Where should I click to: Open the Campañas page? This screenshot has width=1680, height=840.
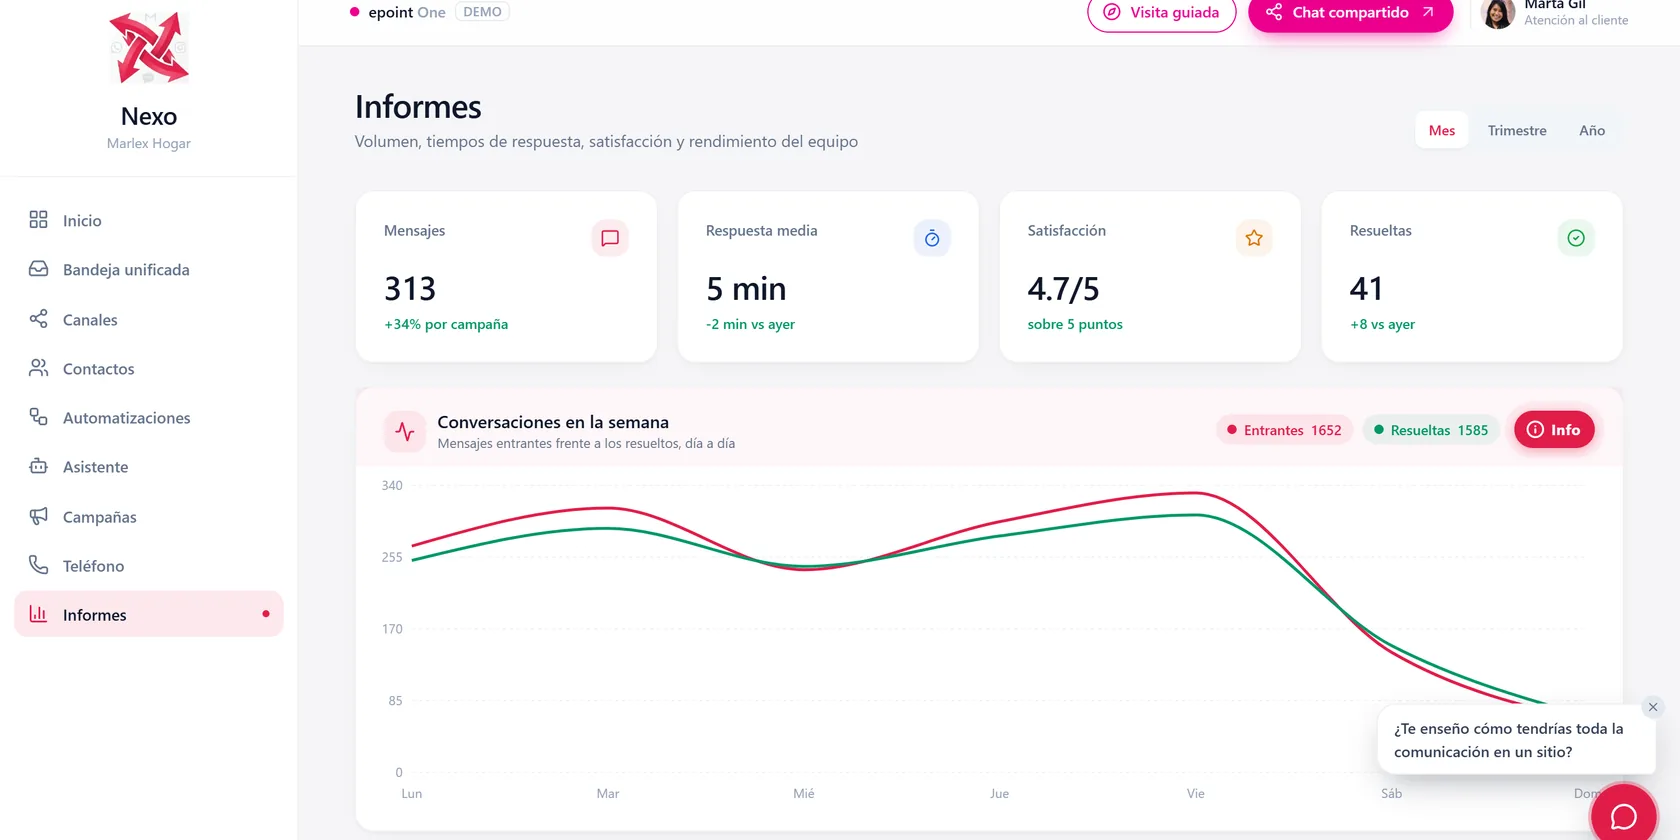coord(149,516)
